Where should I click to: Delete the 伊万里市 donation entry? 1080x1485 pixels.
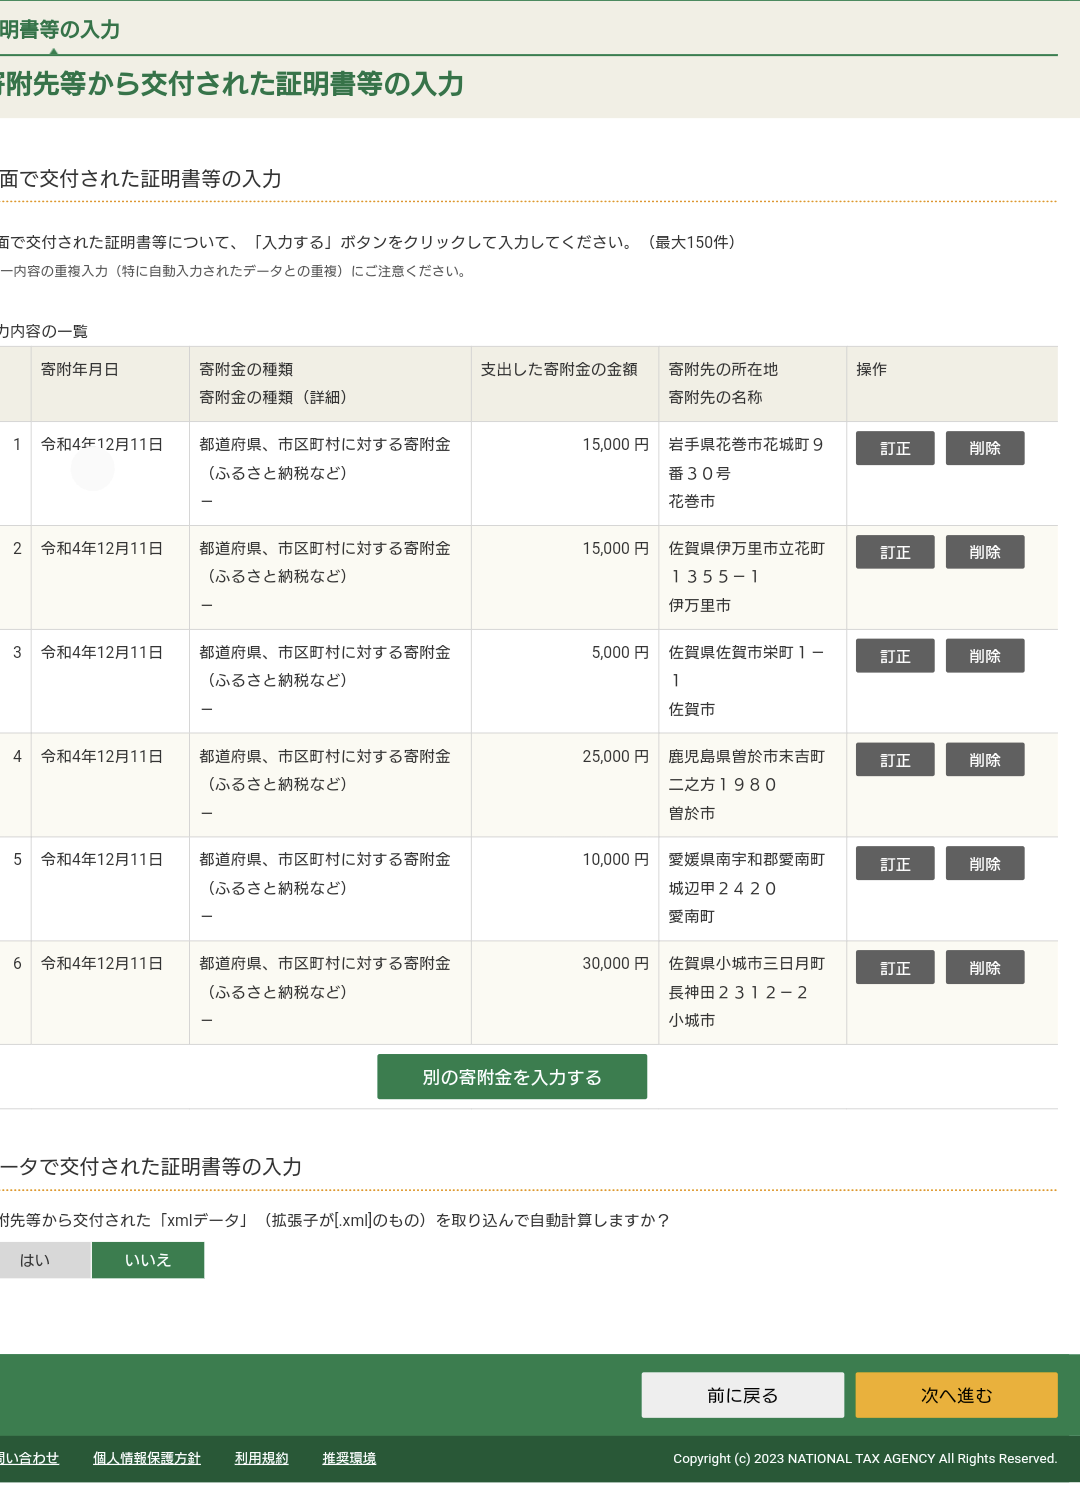(984, 552)
